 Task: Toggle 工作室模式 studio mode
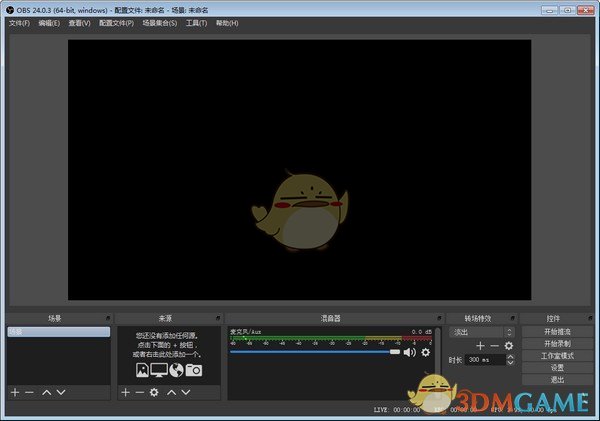point(557,356)
